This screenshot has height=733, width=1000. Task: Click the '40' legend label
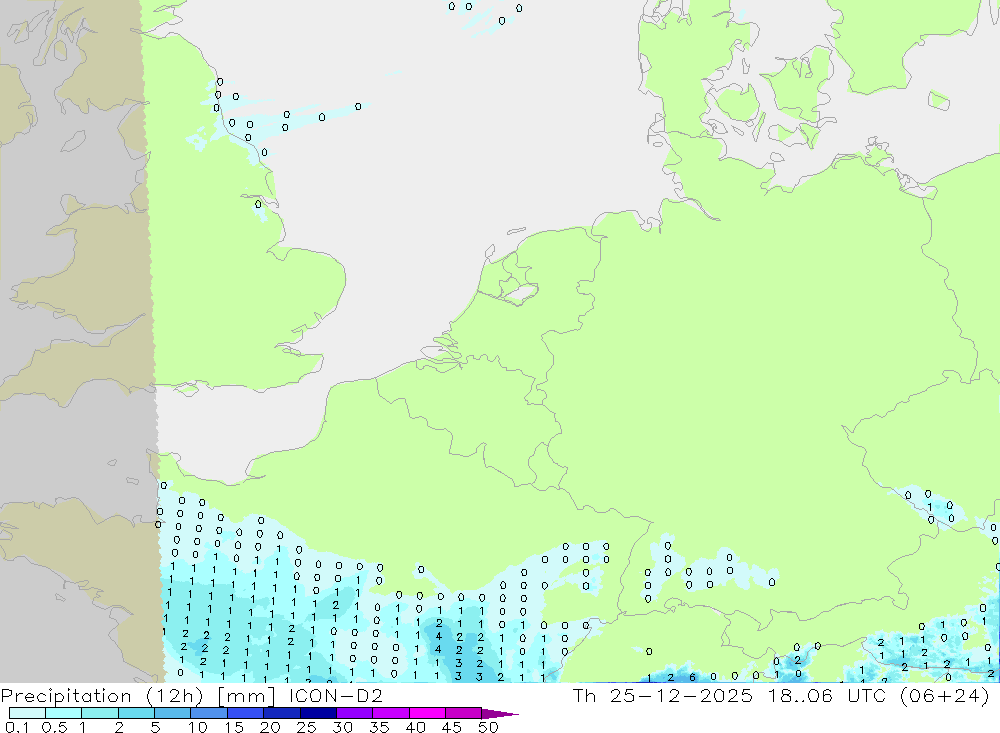(x=416, y=727)
